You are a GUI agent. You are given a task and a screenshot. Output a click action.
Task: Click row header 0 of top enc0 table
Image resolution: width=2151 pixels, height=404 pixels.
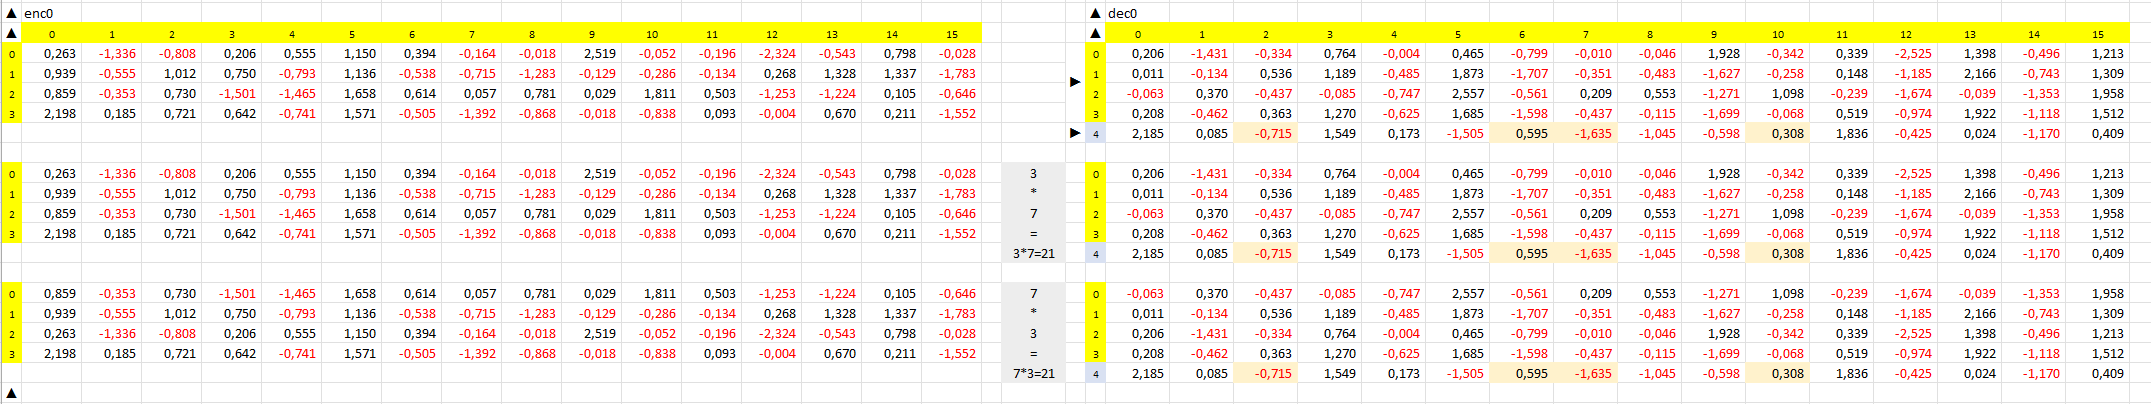click(x=11, y=54)
